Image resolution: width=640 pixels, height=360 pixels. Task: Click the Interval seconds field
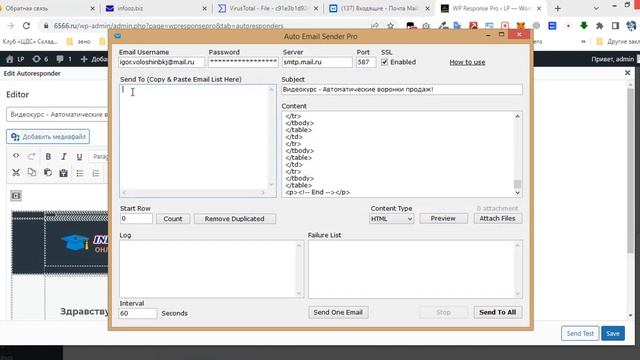click(x=138, y=313)
